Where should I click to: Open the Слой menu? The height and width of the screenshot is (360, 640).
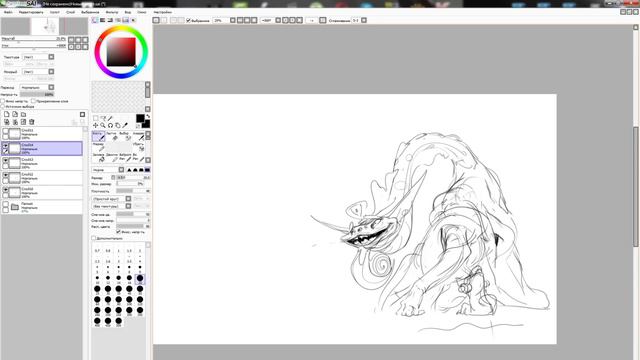(71, 12)
